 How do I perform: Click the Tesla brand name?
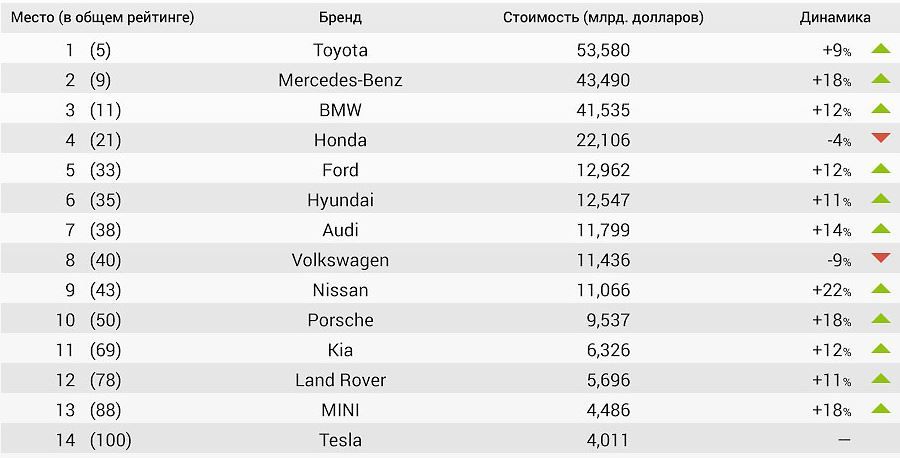(x=340, y=440)
